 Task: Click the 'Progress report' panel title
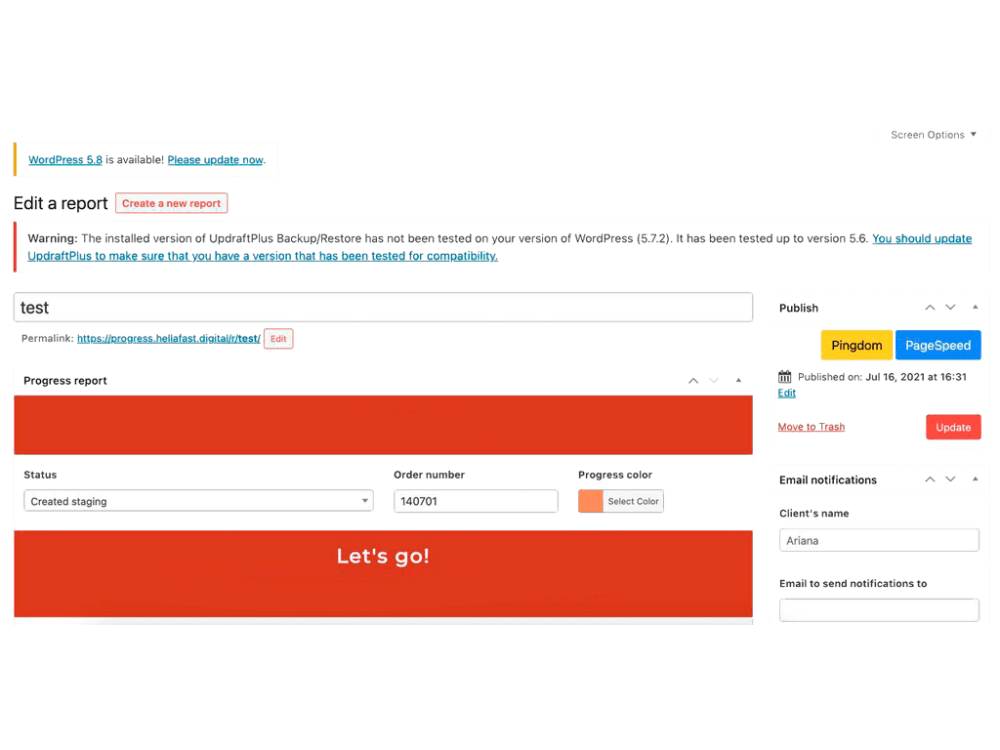coord(65,381)
